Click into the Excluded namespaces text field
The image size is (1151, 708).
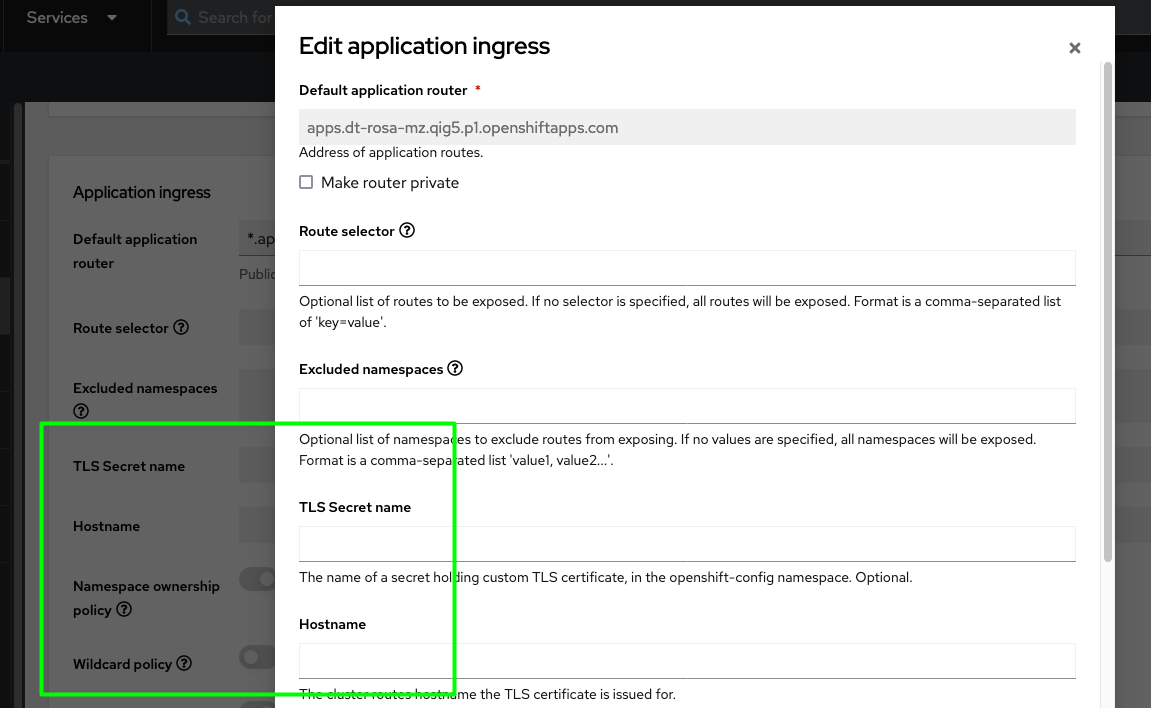click(687, 406)
